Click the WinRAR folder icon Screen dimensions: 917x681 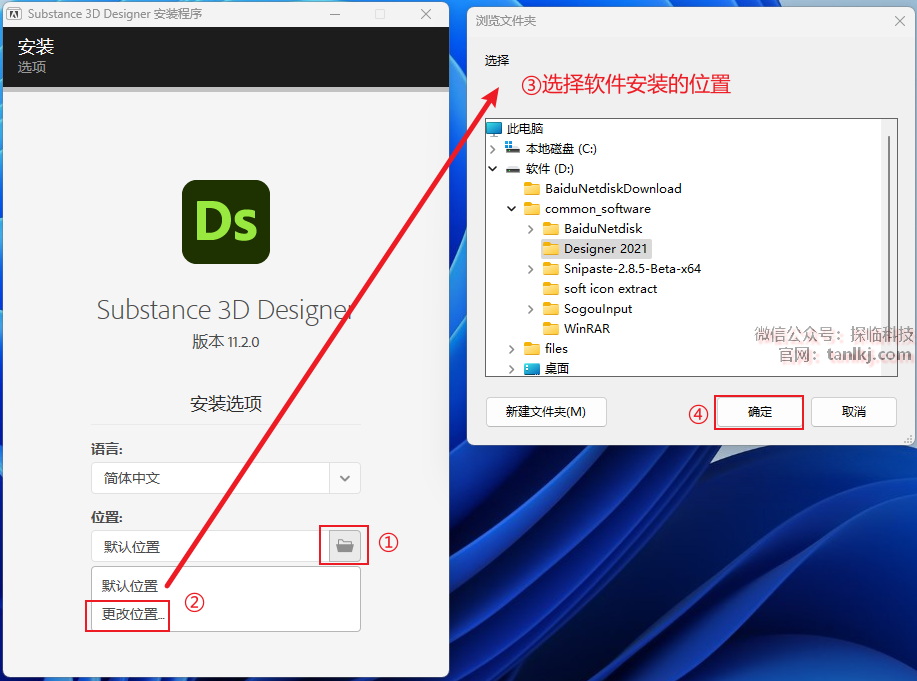(551, 329)
